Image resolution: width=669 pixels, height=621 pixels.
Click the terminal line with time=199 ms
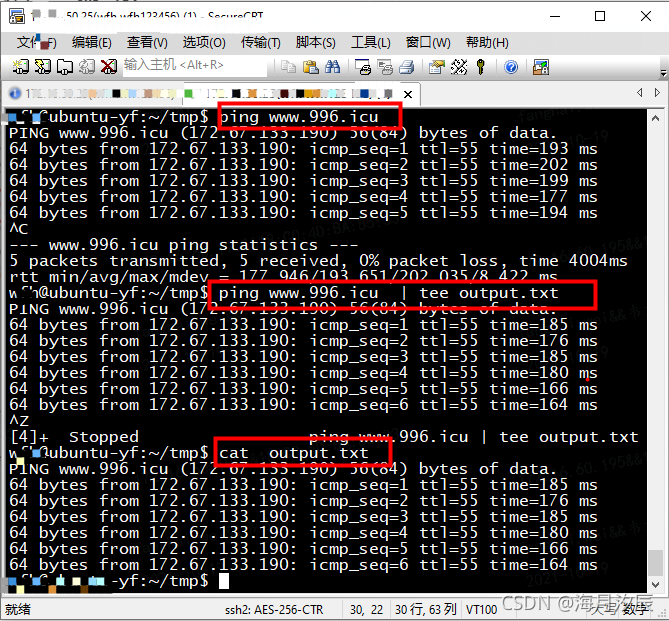click(303, 181)
